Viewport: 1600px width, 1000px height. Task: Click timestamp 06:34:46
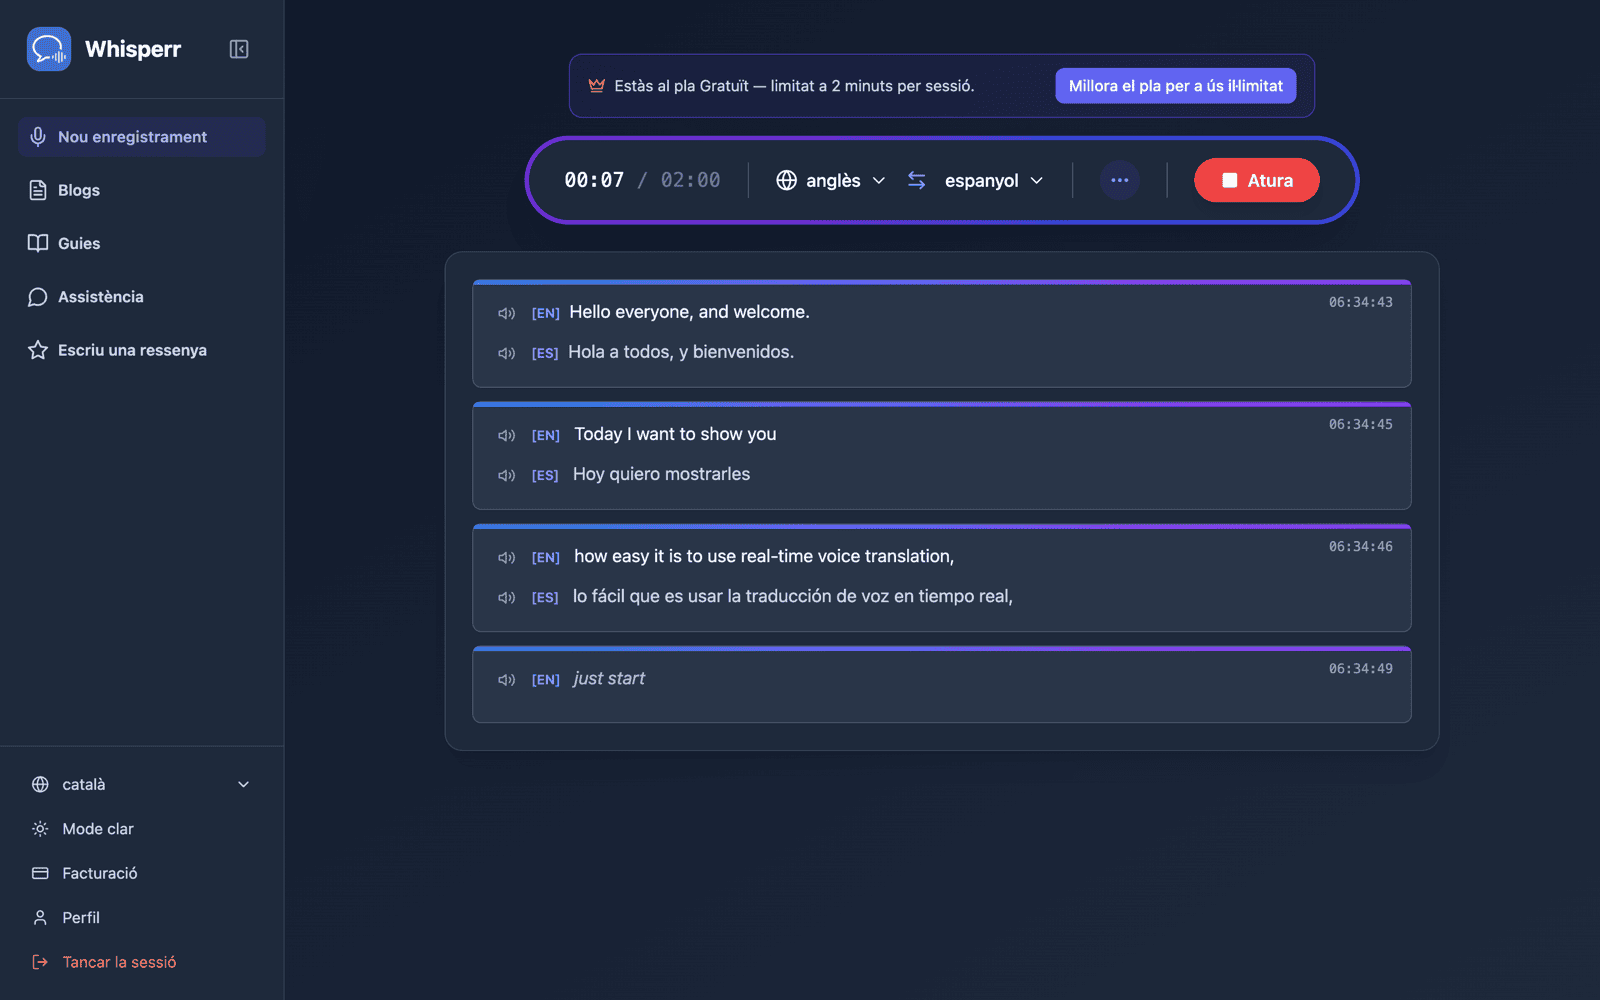1360,546
